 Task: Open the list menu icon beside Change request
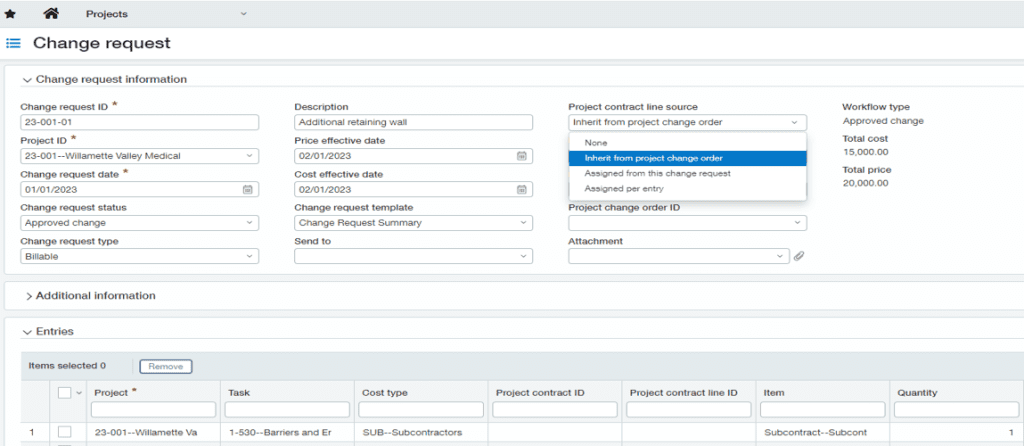coord(14,44)
